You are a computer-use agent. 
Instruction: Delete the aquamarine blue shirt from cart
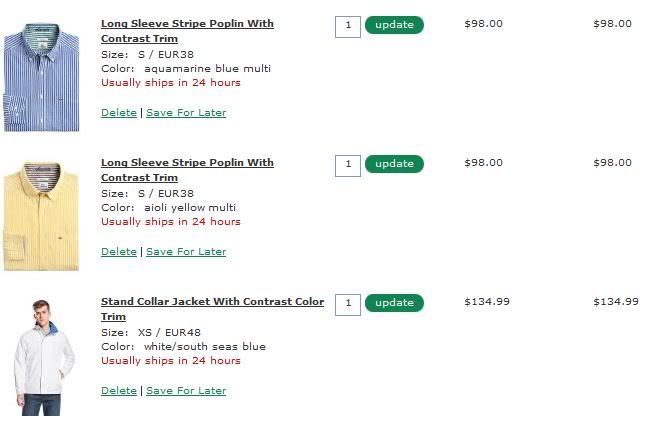(118, 113)
